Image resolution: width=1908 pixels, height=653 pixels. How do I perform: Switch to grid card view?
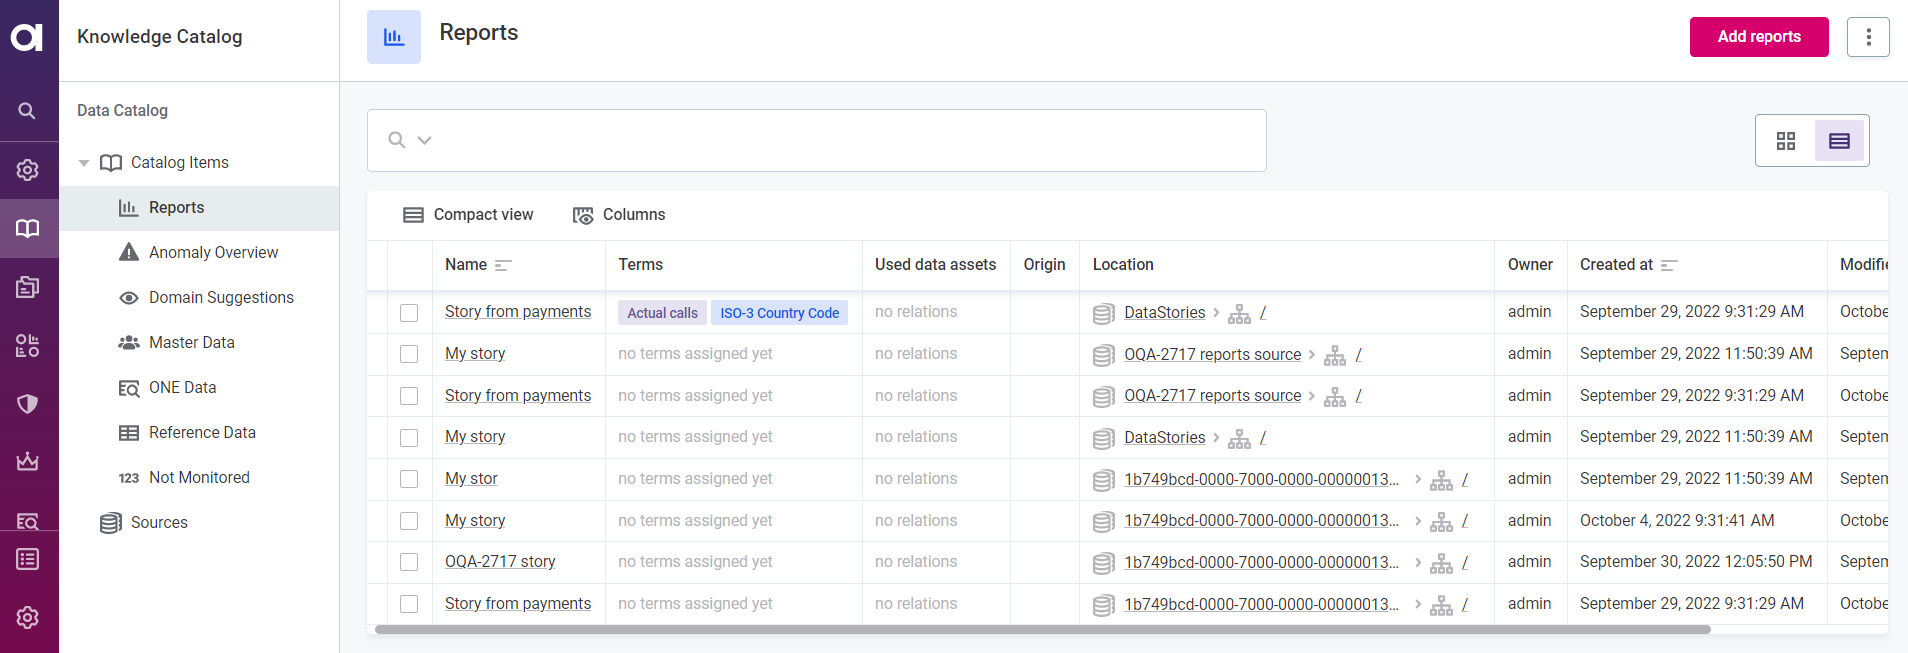[1785, 141]
